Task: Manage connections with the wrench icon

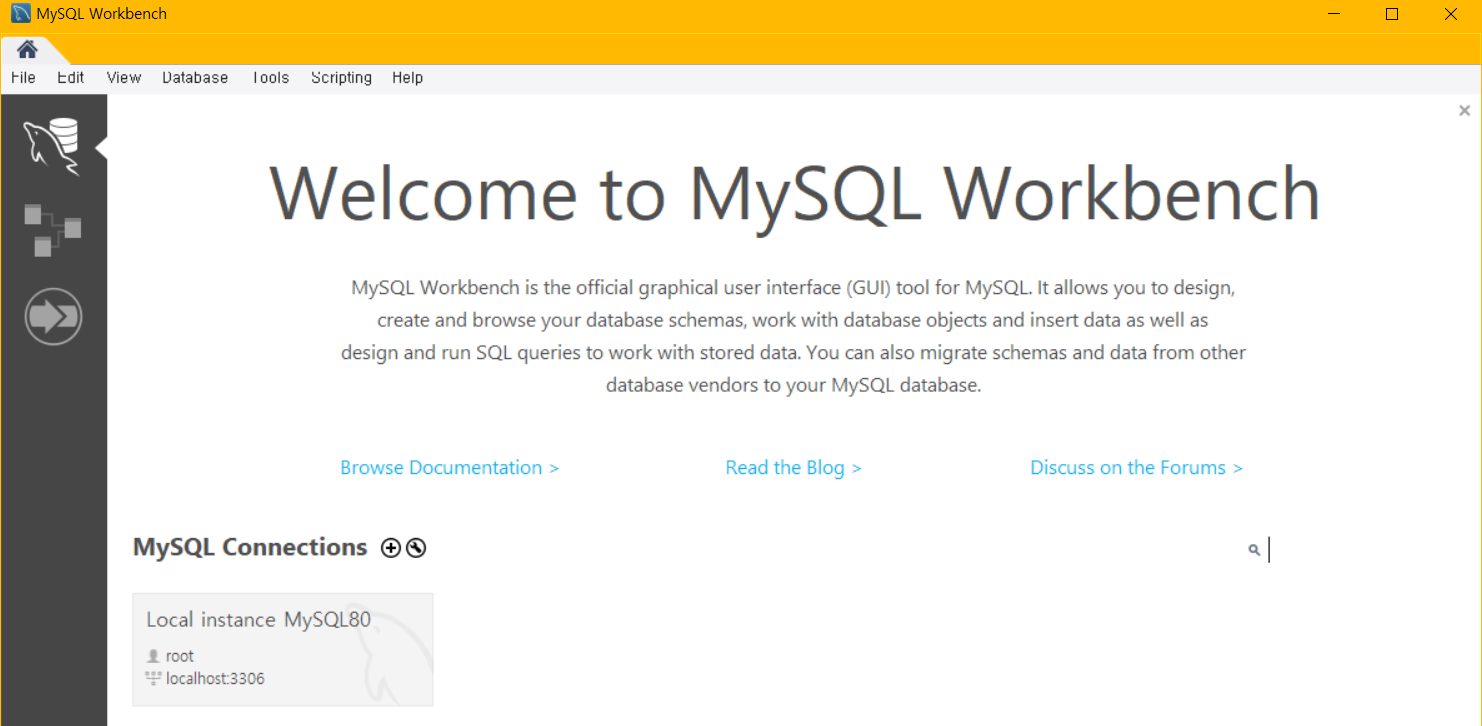Action: (x=416, y=548)
